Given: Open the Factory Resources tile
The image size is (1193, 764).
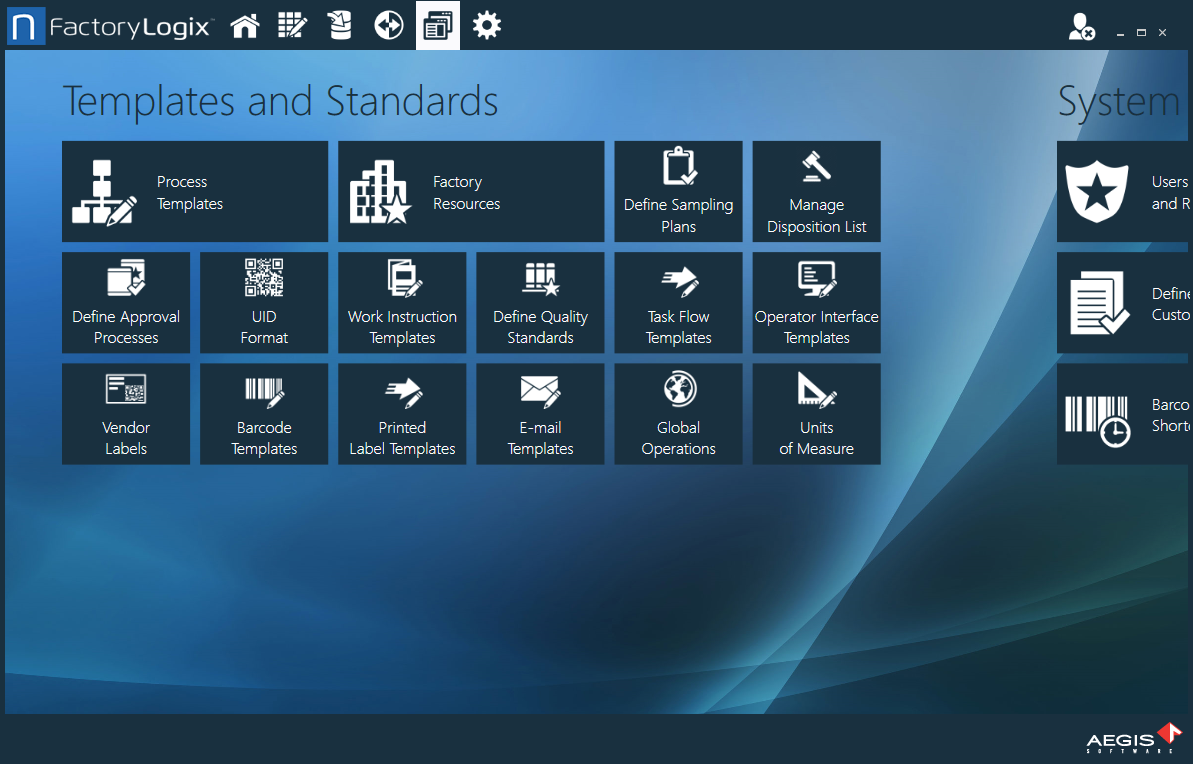Looking at the screenshot, I should (471, 192).
